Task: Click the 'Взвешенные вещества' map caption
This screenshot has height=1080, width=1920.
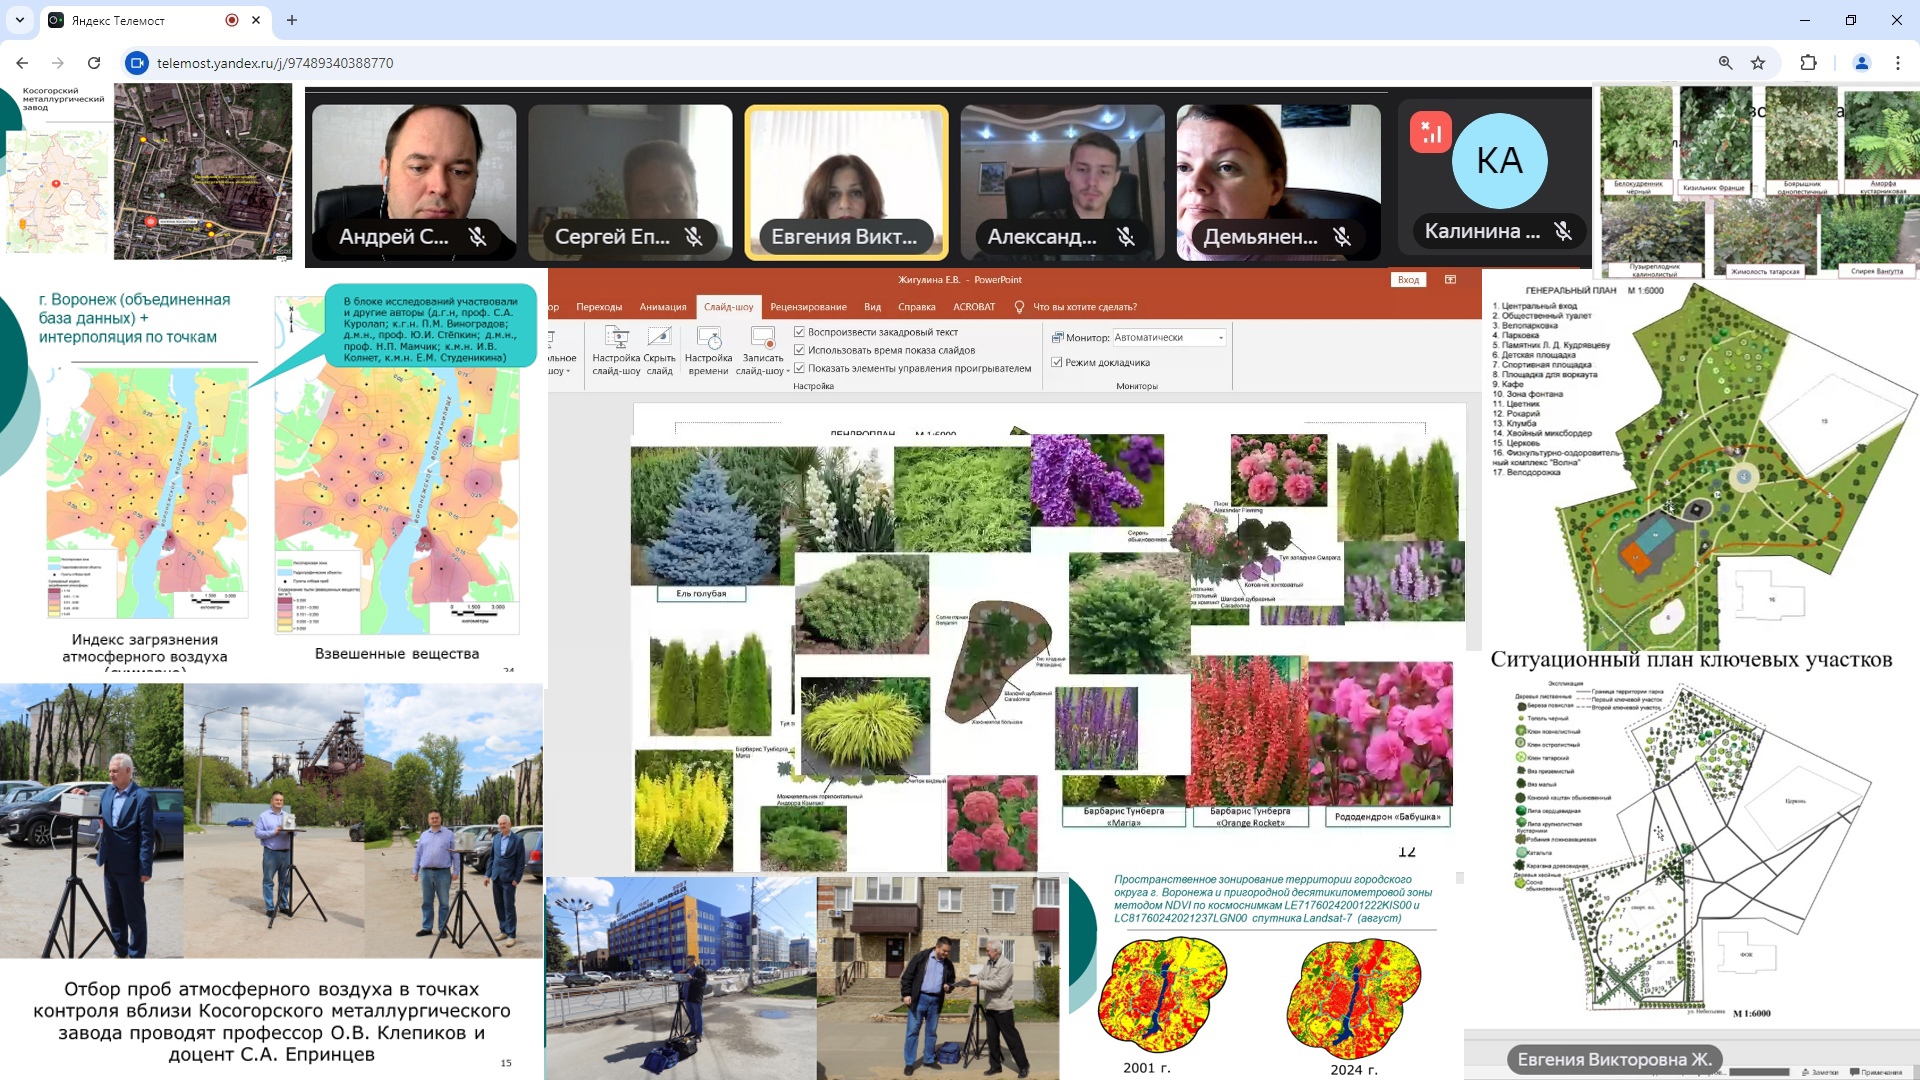Action: pos(397,654)
